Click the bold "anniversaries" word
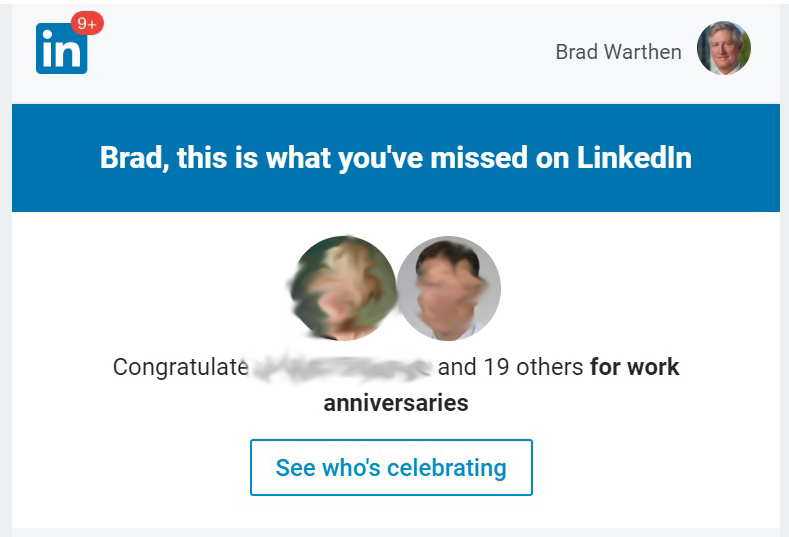The height and width of the screenshot is (537, 789). 396,403
